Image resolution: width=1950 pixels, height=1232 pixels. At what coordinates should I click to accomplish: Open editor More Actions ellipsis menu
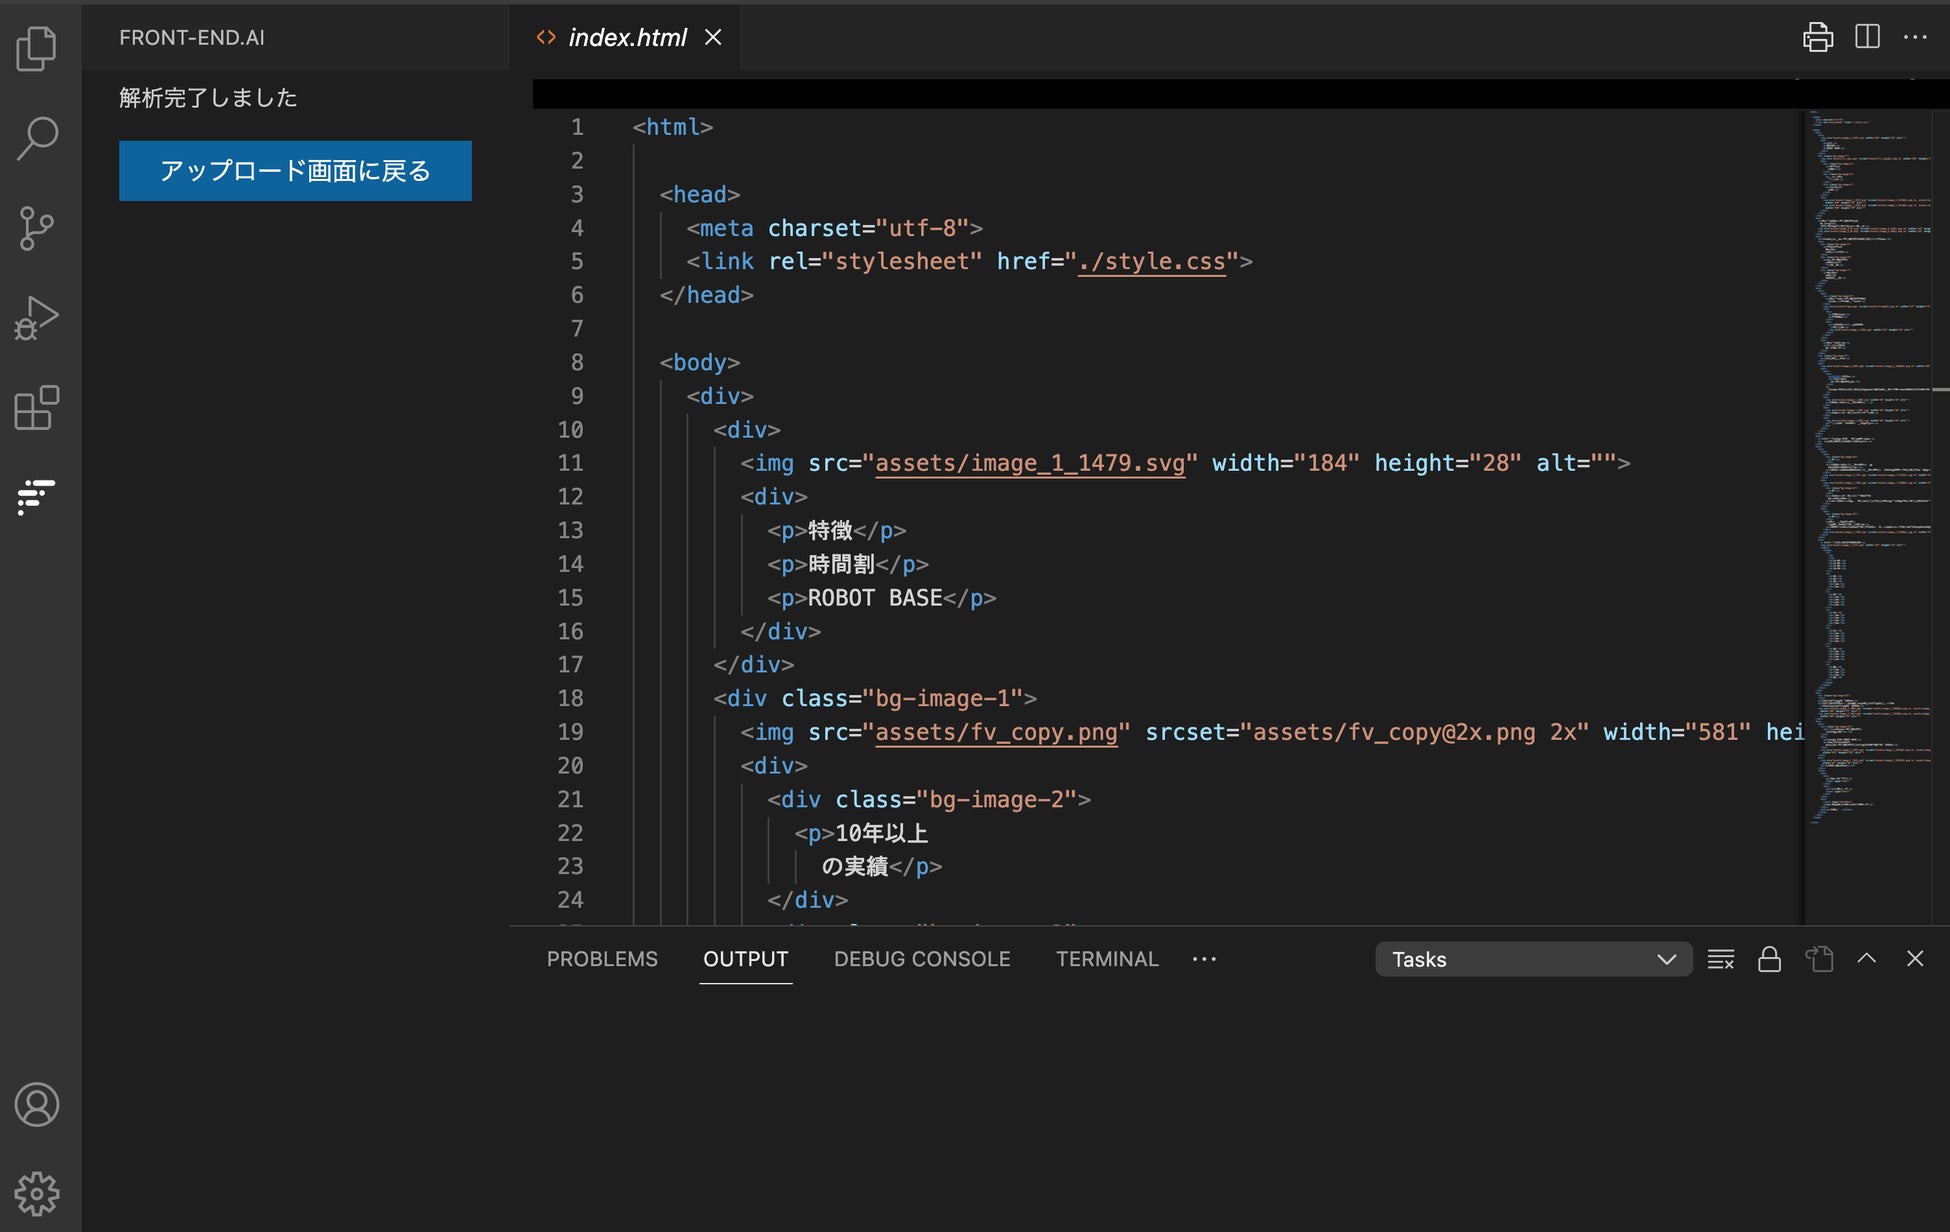(x=1915, y=37)
